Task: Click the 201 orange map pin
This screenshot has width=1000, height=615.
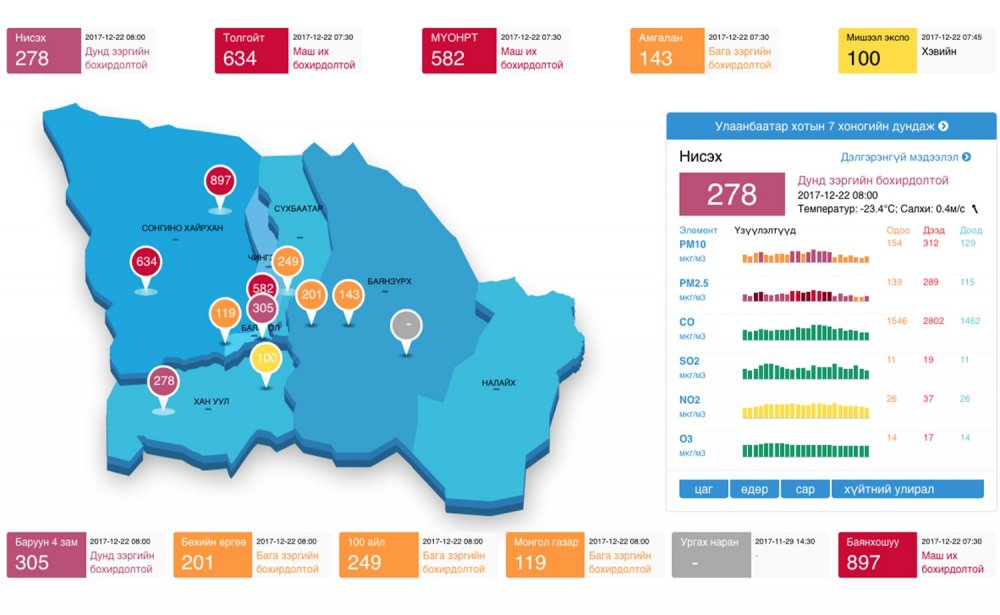Action: point(312,295)
